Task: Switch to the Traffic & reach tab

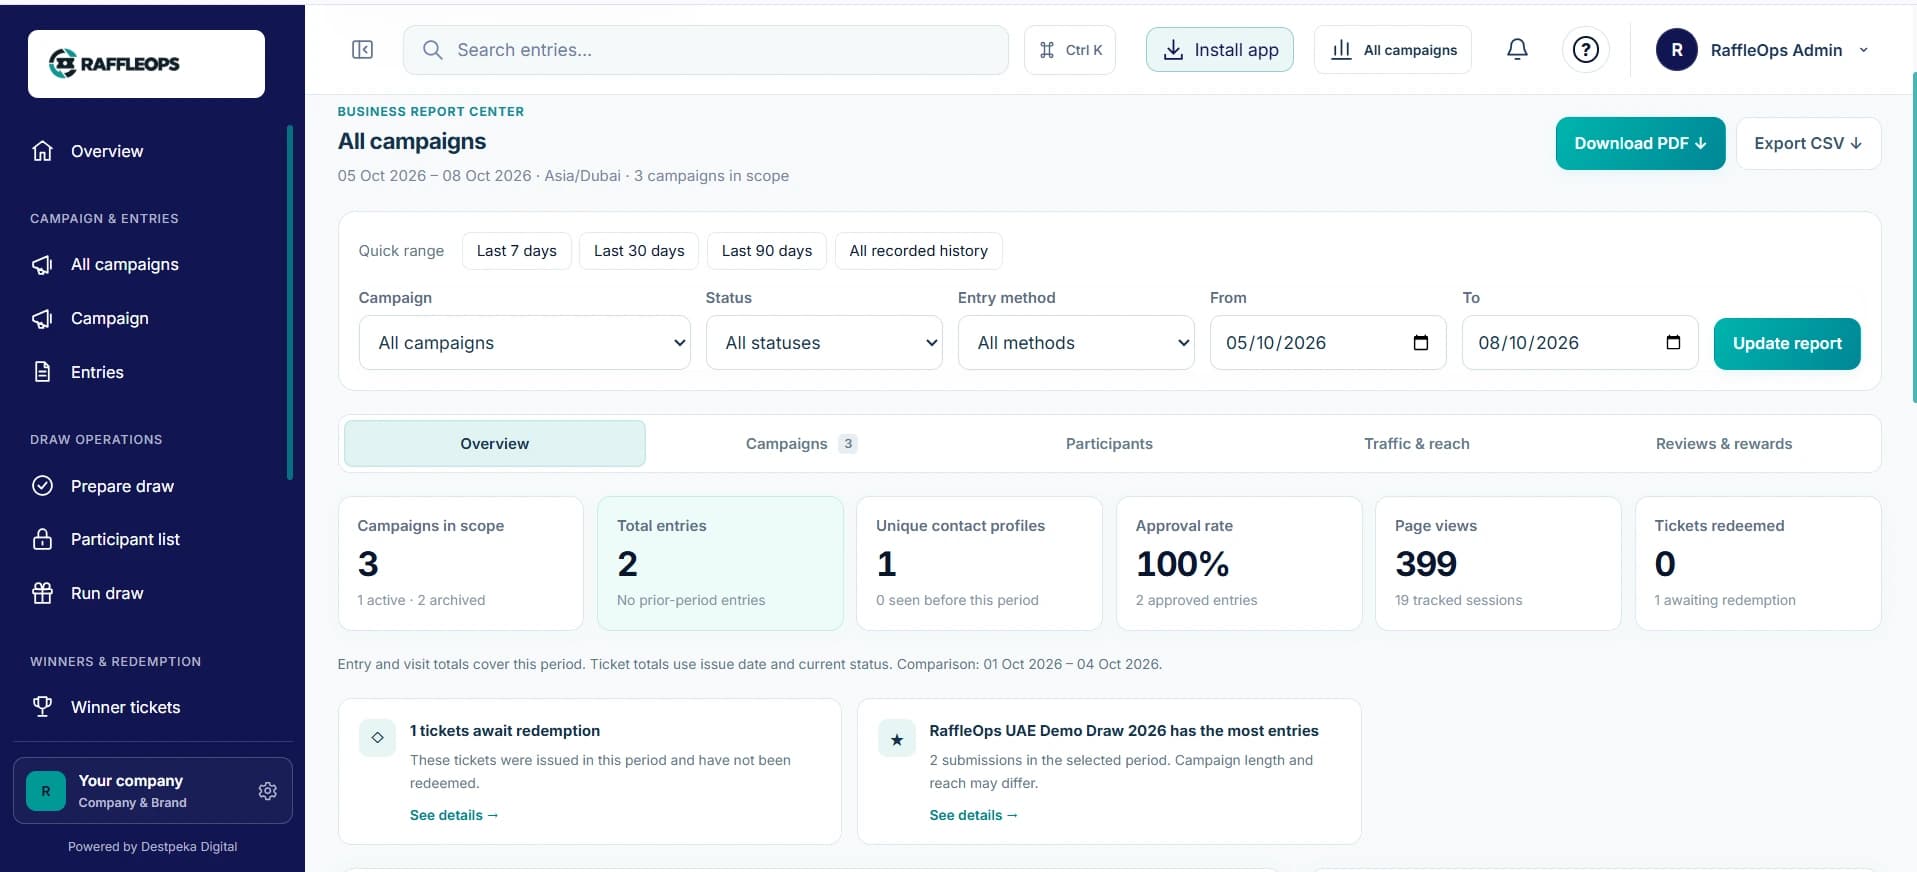Action: coord(1416,444)
